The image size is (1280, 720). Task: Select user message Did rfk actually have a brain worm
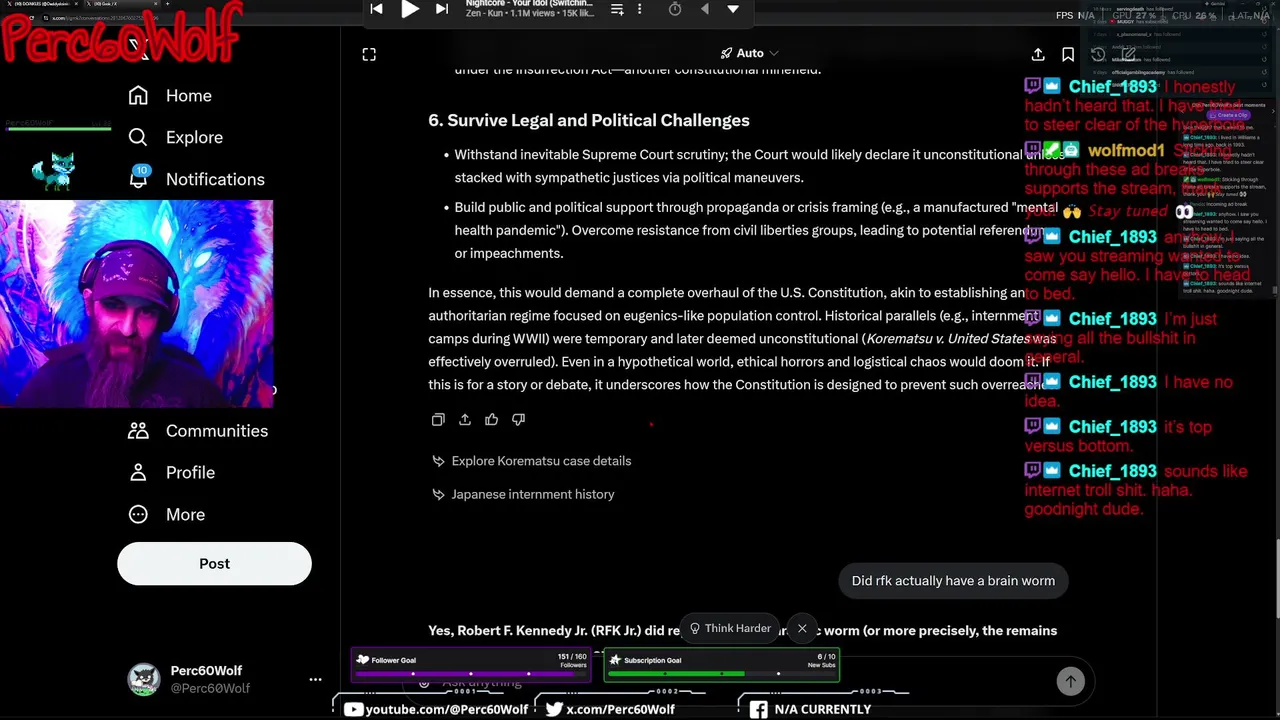953,581
